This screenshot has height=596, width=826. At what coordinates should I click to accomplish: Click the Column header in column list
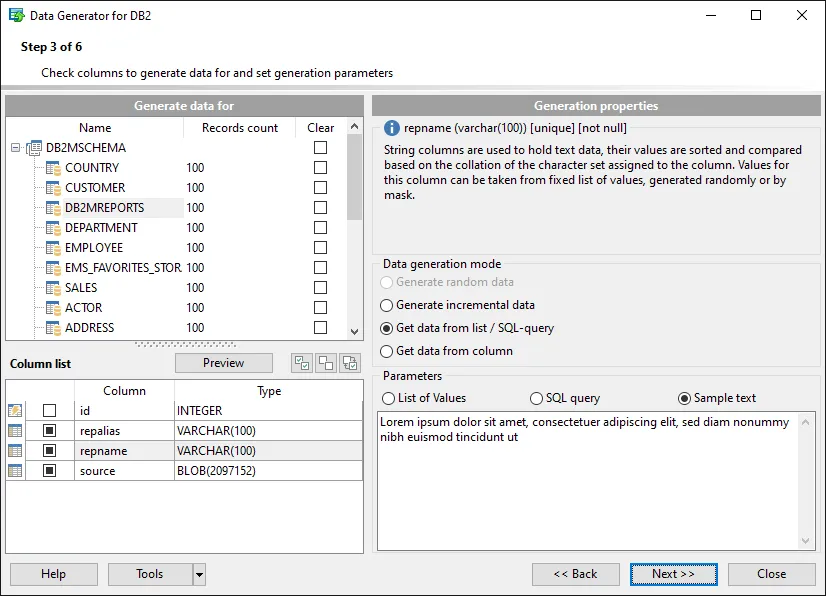click(x=124, y=391)
